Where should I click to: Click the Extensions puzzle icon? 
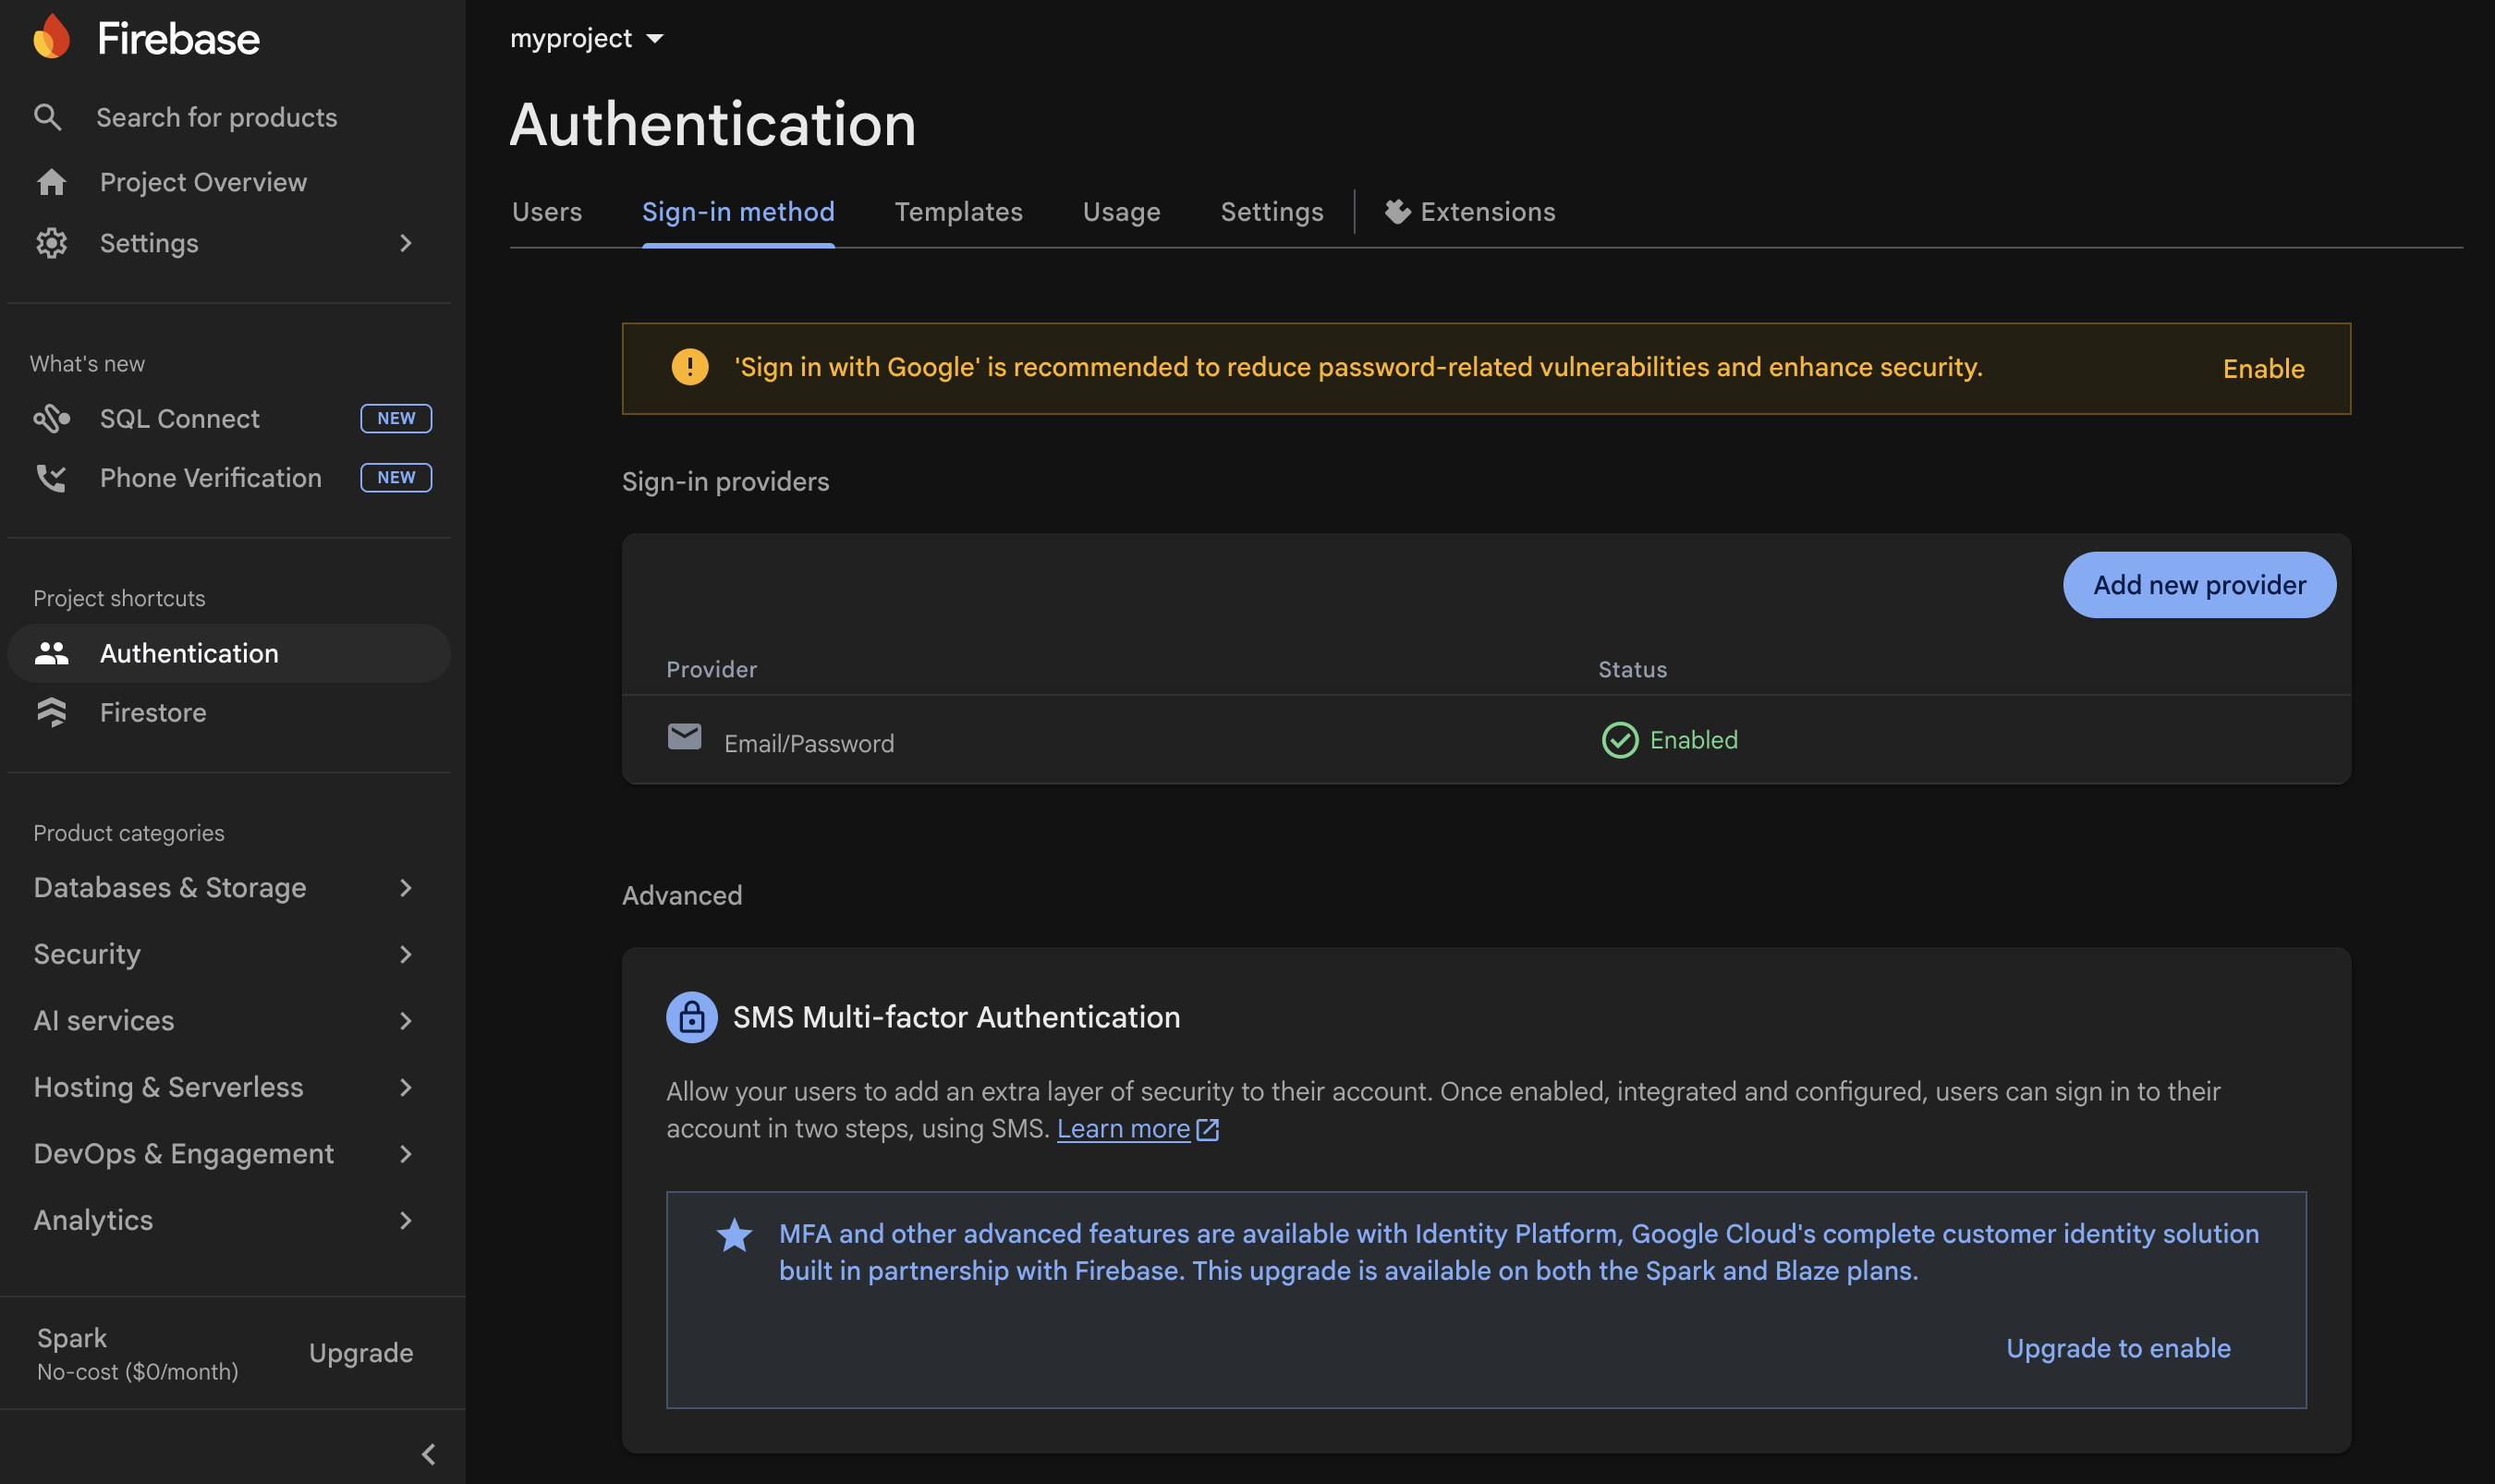click(x=1397, y=211)
